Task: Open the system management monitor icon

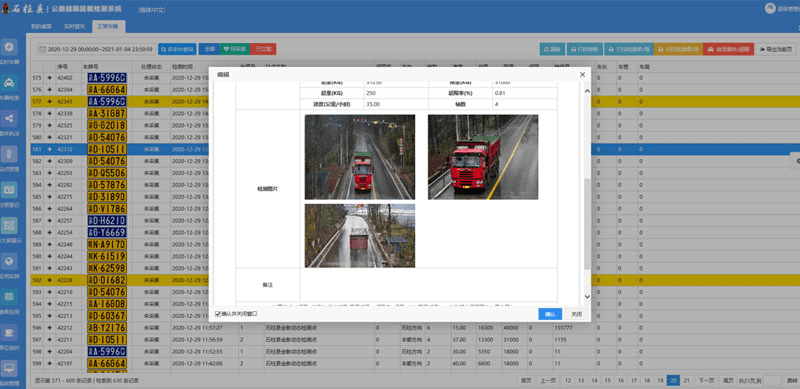Action: [9, 369]
